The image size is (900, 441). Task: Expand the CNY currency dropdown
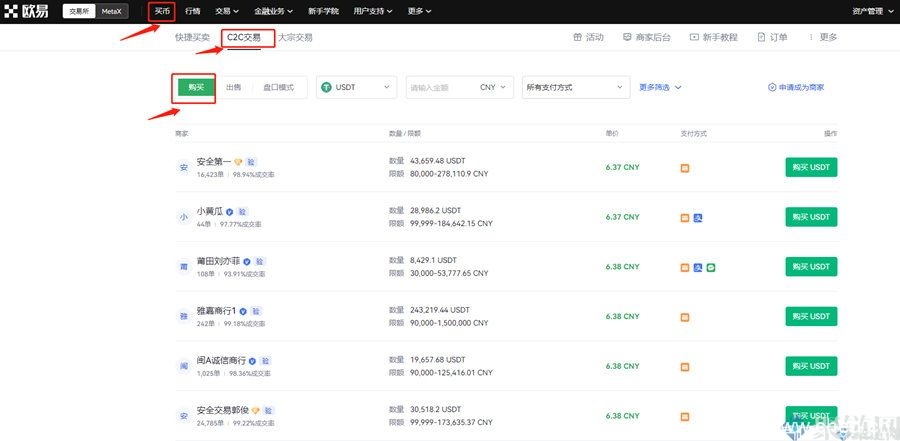[495, 87]
